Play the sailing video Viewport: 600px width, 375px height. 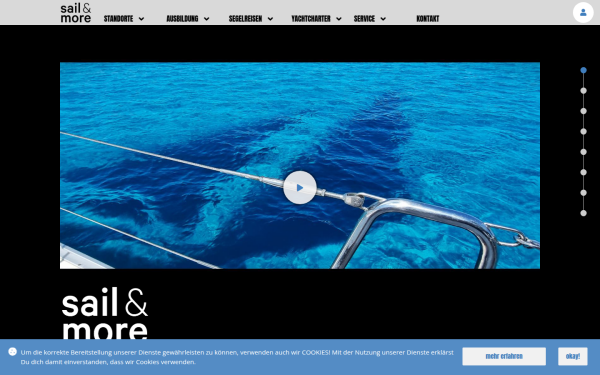pos(300,188)
